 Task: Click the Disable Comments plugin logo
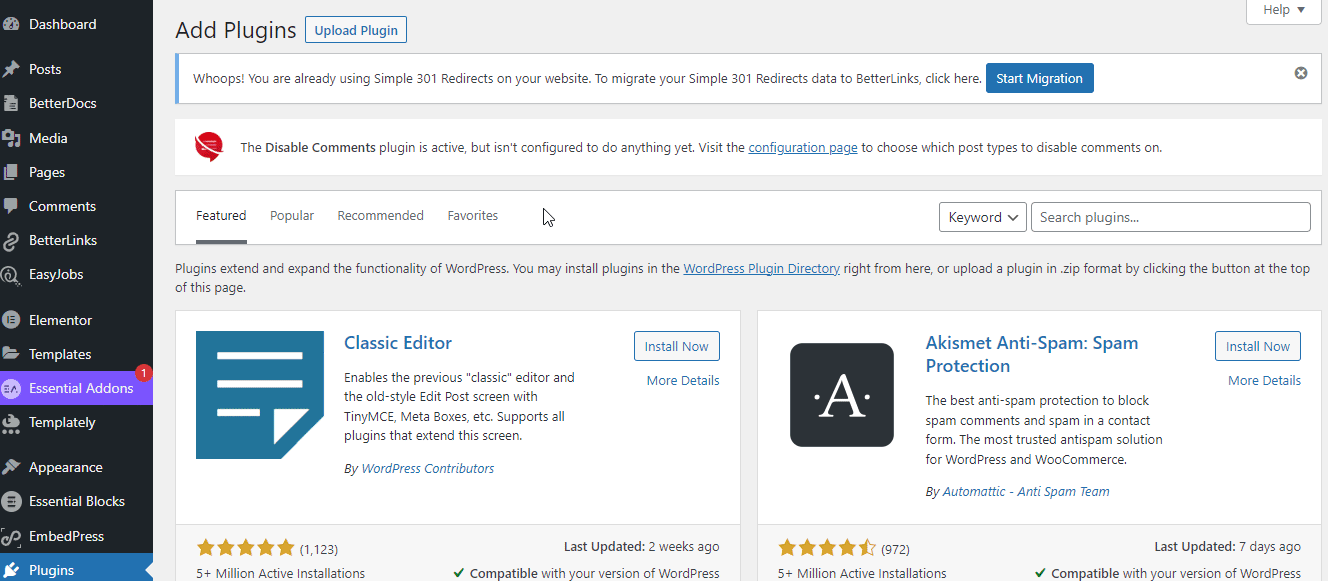coord(209,147)
